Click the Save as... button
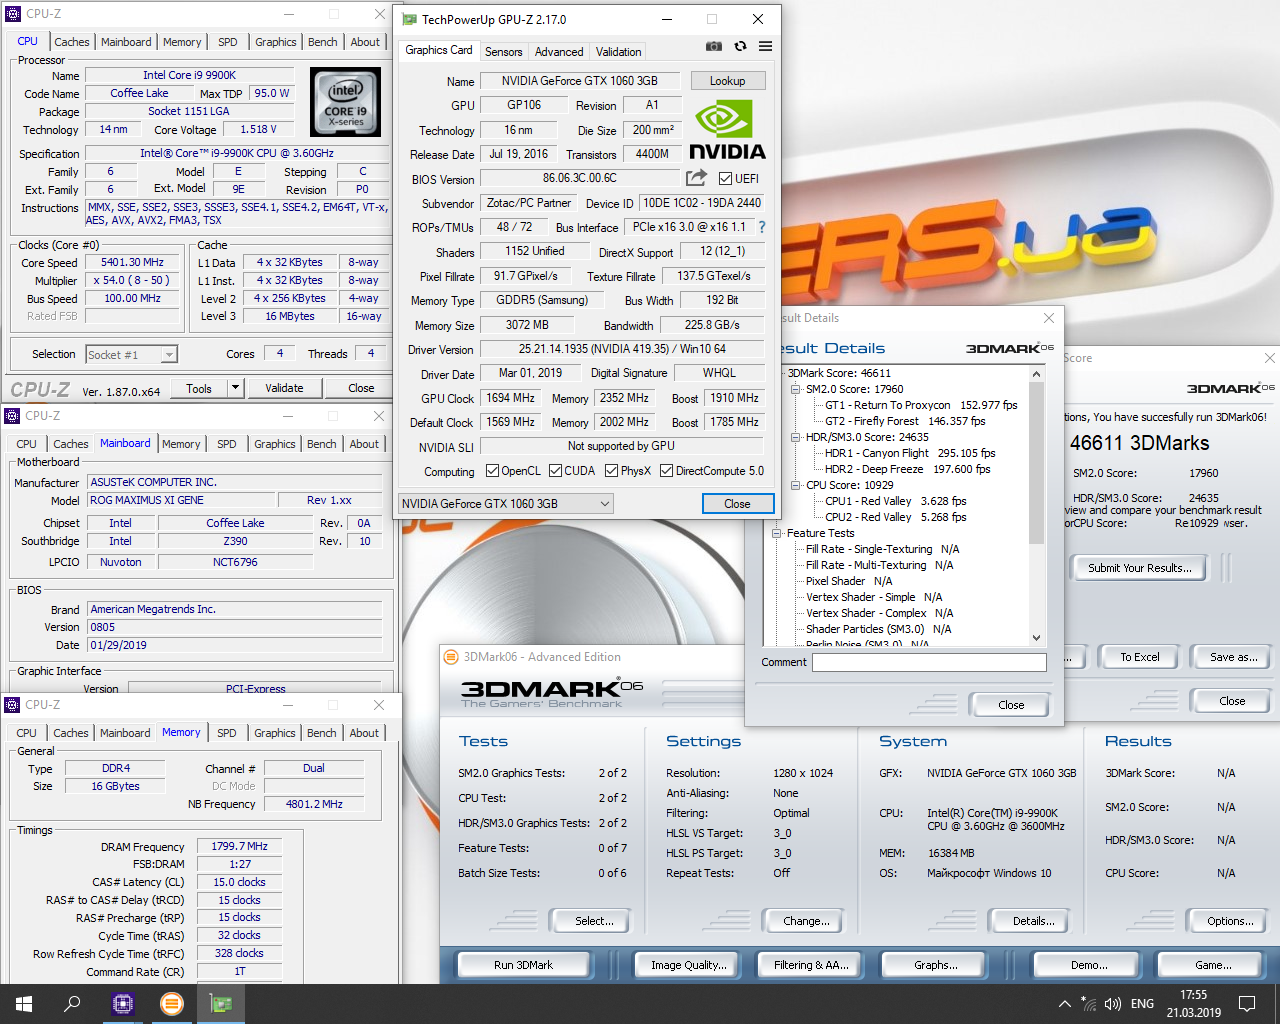This screenshot has width=1280, height=1024. point(1233,657)
